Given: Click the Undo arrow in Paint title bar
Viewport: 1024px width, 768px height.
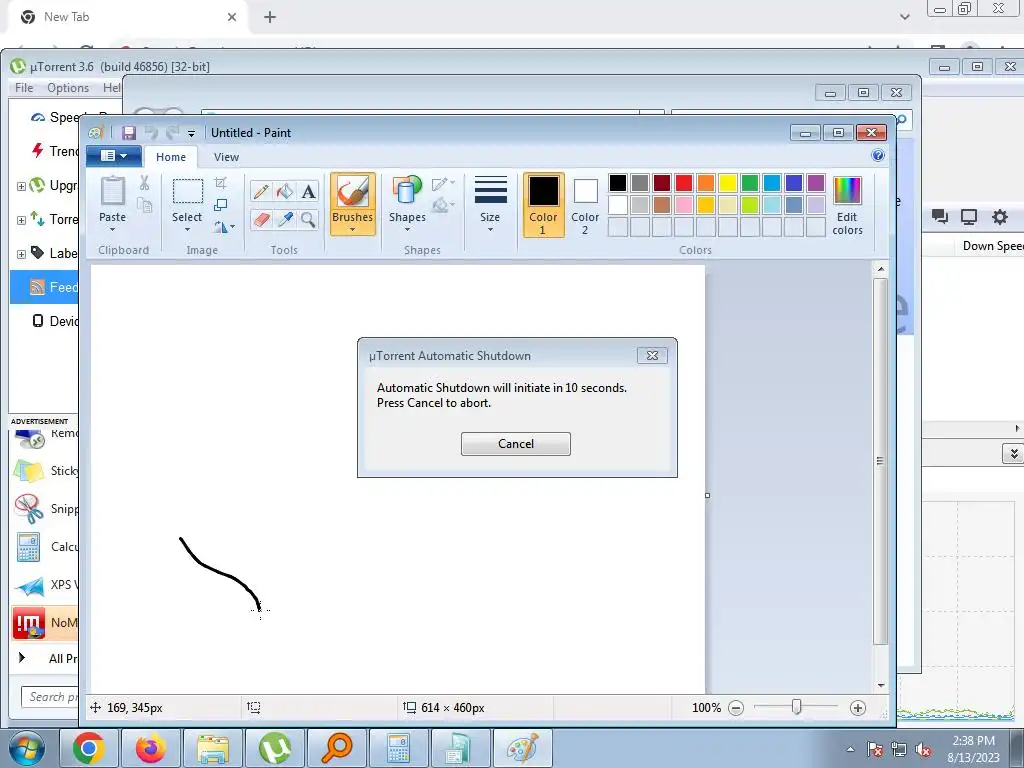Looking at the screenshot, I should (x=152, y=133).
